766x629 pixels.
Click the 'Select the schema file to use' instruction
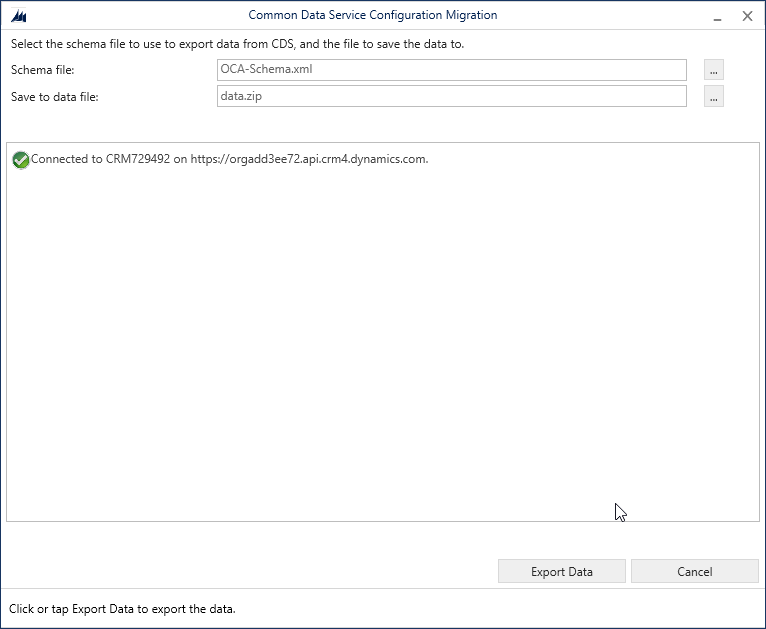click(x=237, y=44)
